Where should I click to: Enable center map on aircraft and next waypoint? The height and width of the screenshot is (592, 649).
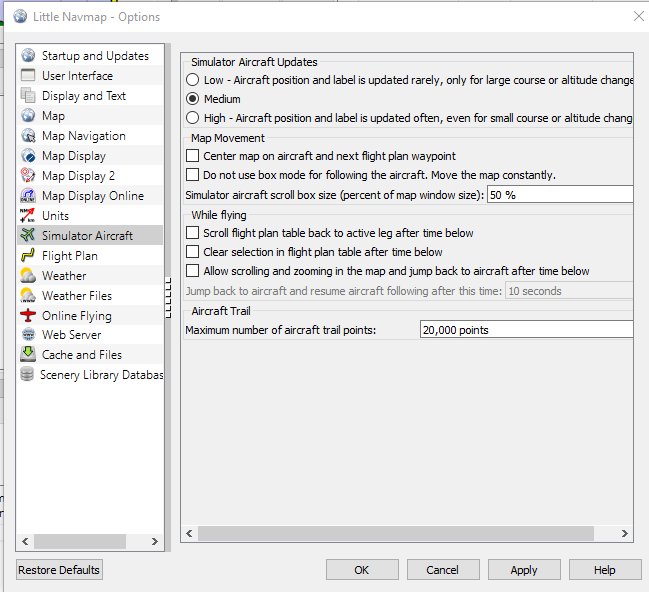click(x=192, y=156)
